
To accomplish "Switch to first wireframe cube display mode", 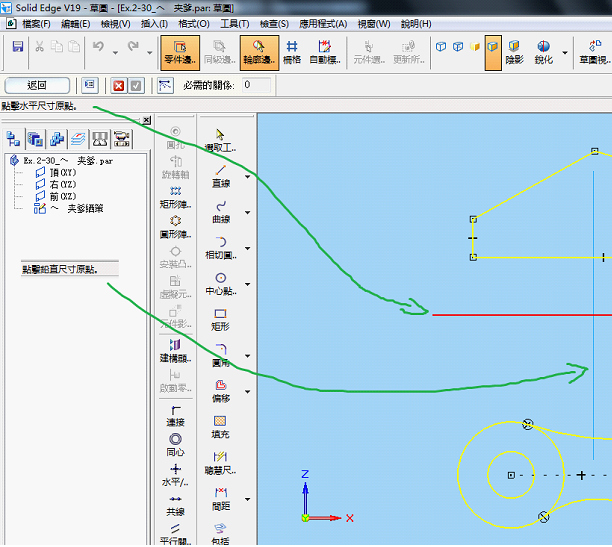I will tap(441, 47).
